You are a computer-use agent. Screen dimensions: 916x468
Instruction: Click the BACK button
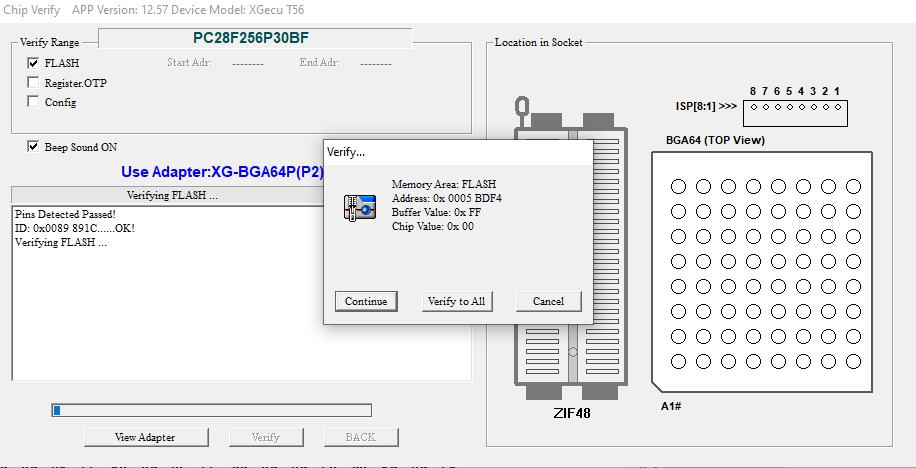click(360, 437)
